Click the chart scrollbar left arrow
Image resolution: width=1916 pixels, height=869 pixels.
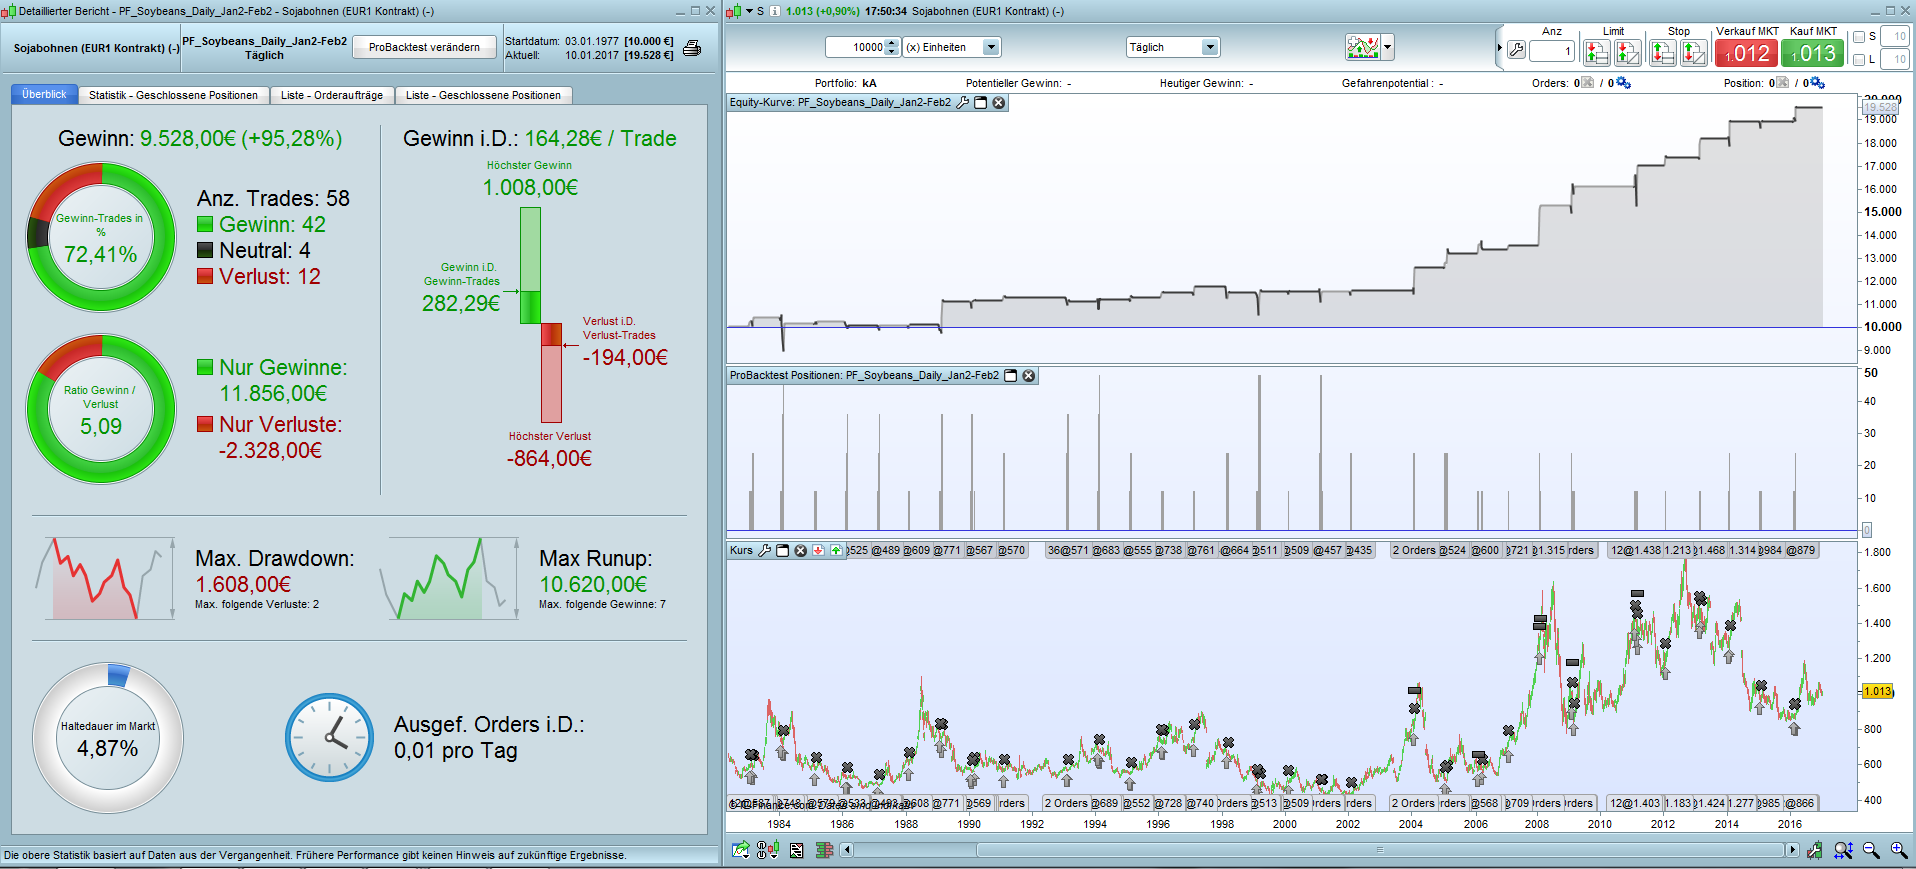click(847, 850)
